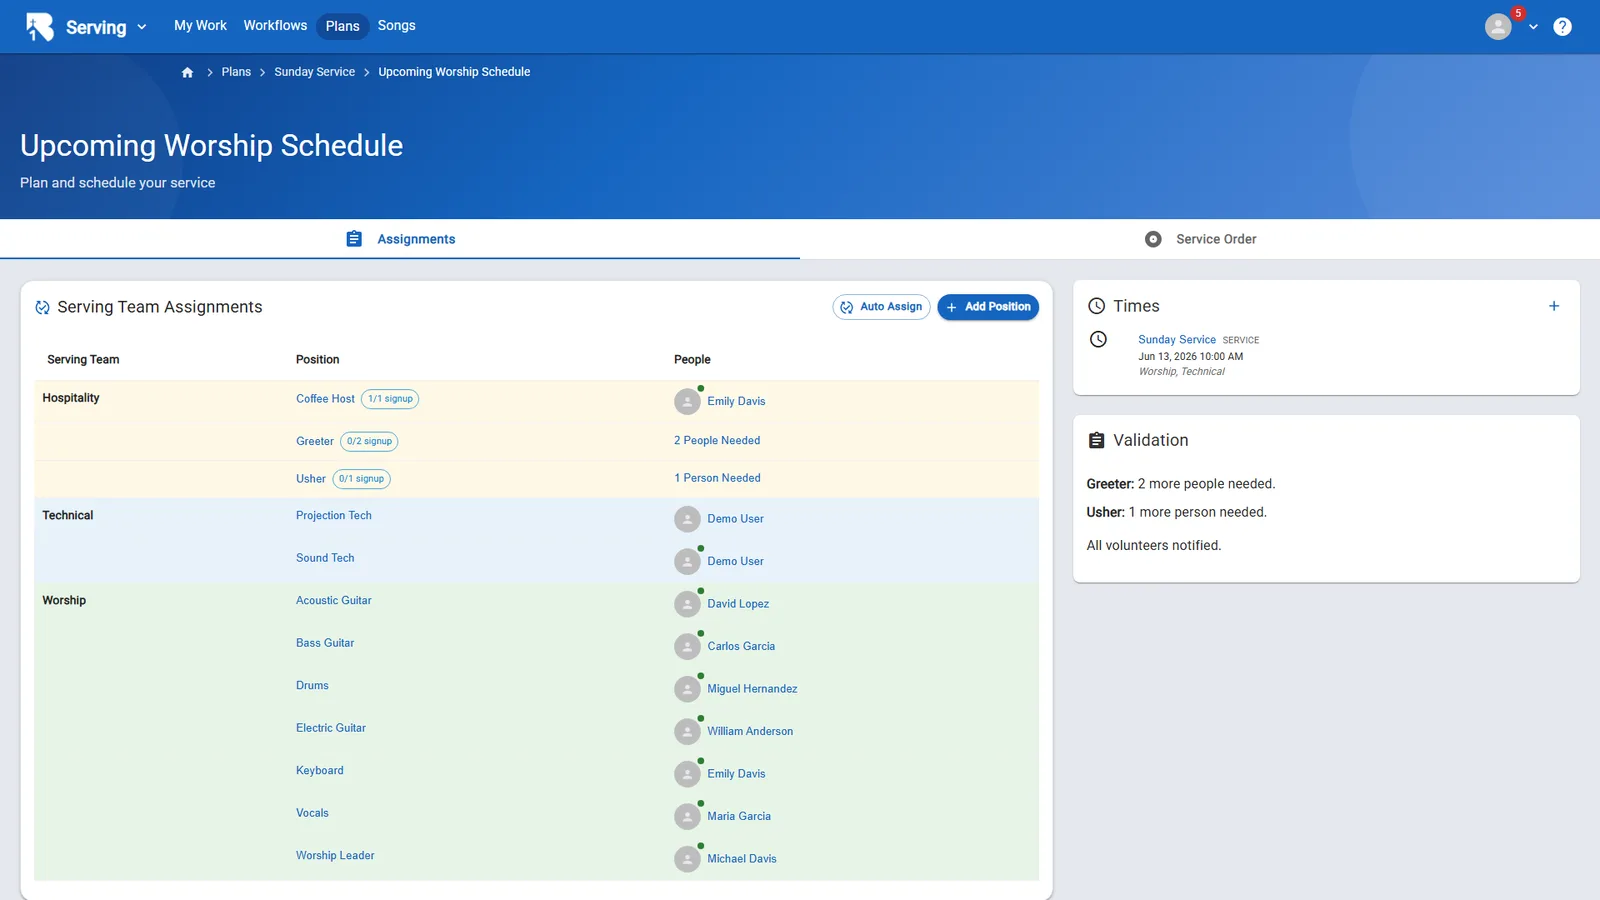This screenshot has height=900, width=1600.
Task: Open the Acoustic Guitar position
Action: point(334,601)
